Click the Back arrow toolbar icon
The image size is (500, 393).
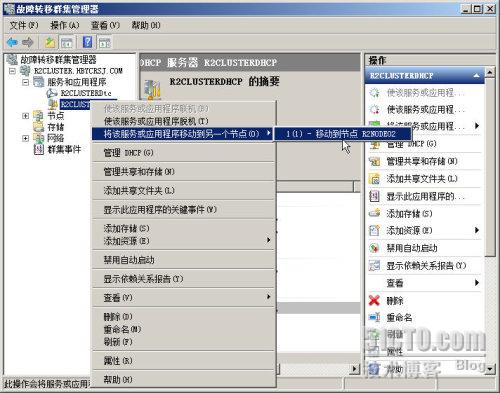[x=12, y=42]
